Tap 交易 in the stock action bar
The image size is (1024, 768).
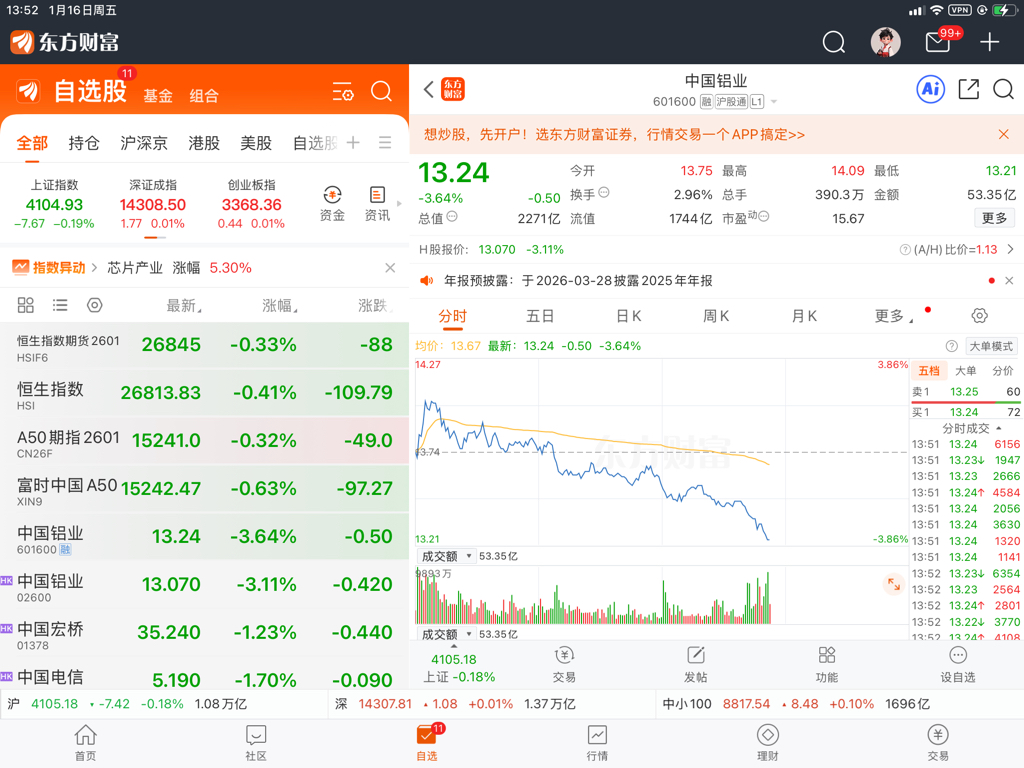[564, 665]
